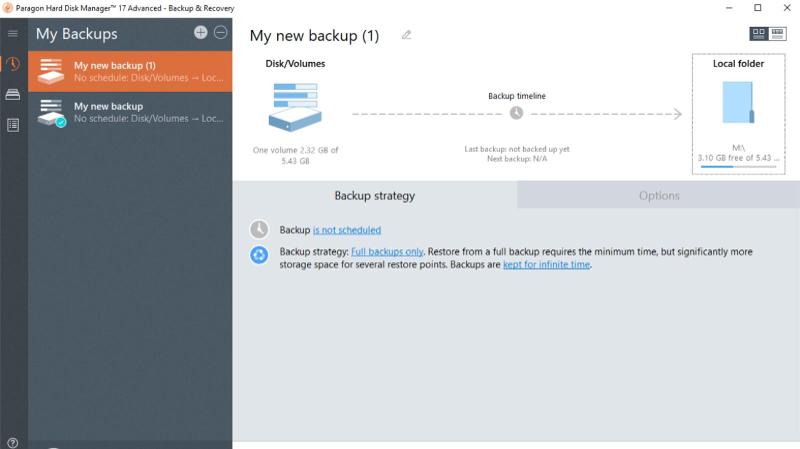800x449 pixels.
Task: Click the Backup timeline clock marker
Action: click(x=516, y=113)
